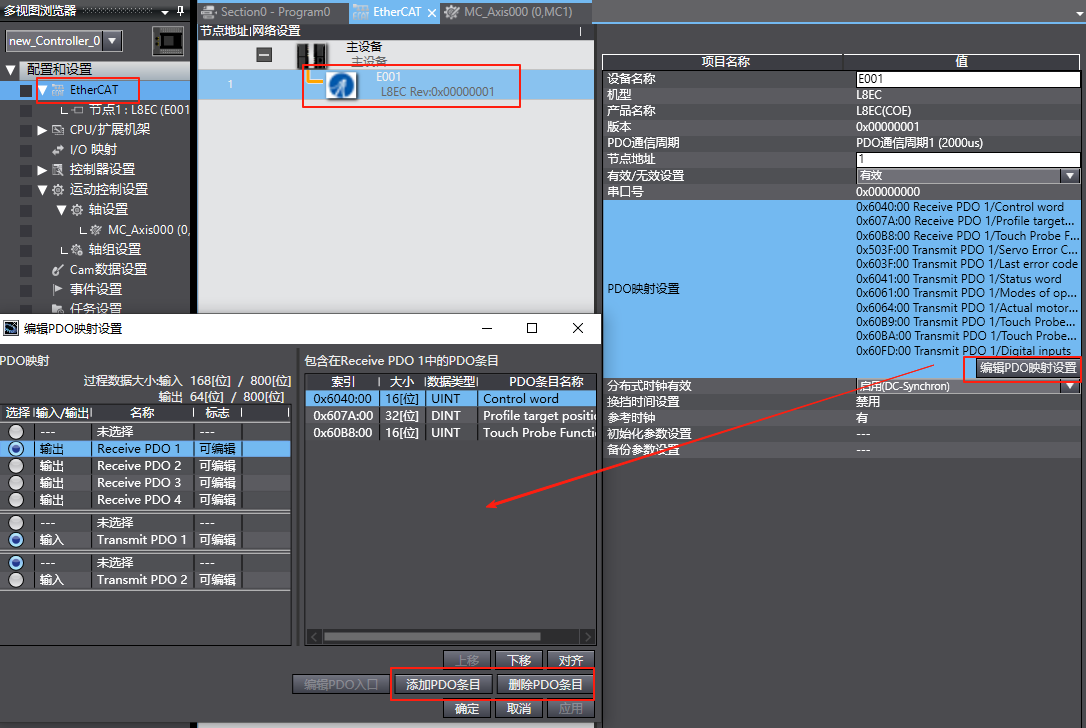Image resolution: width=1086 pixels, height=728 pixels.
Task: Select the Receive PDO 4 radio button
Action: coord(16,499)
